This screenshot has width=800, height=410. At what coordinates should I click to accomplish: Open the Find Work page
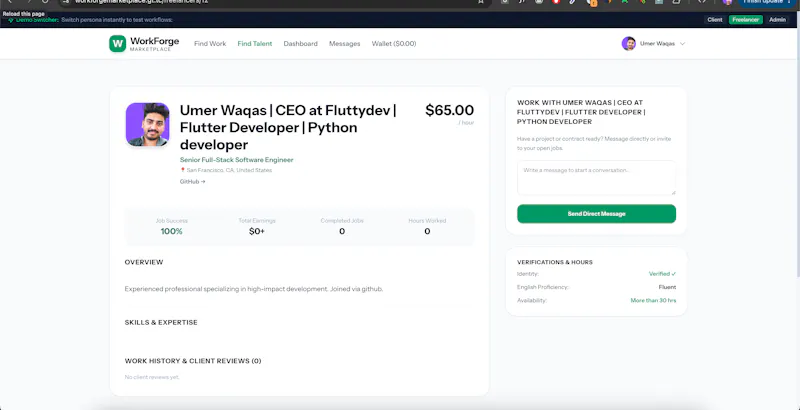click(210, 44)
